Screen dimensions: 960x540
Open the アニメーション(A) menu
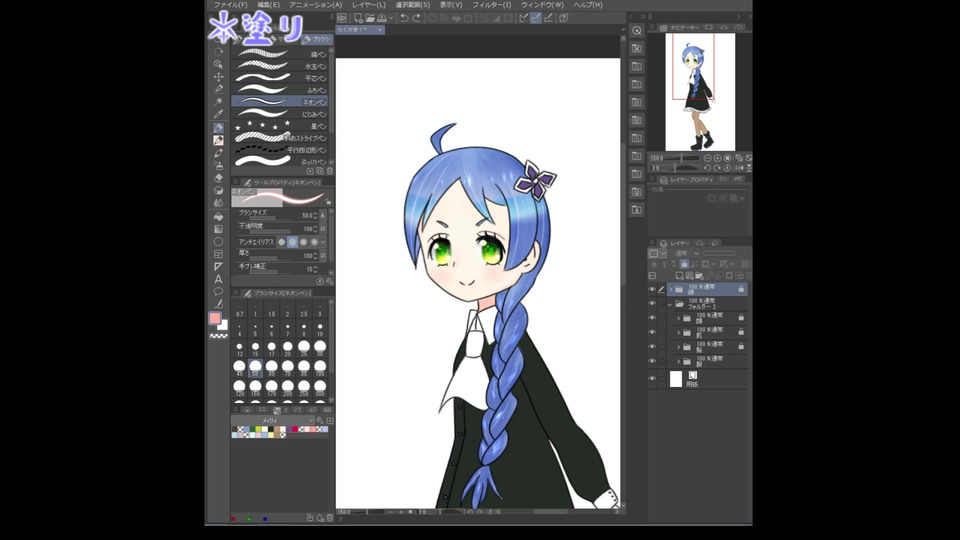[x=315, y=5]
